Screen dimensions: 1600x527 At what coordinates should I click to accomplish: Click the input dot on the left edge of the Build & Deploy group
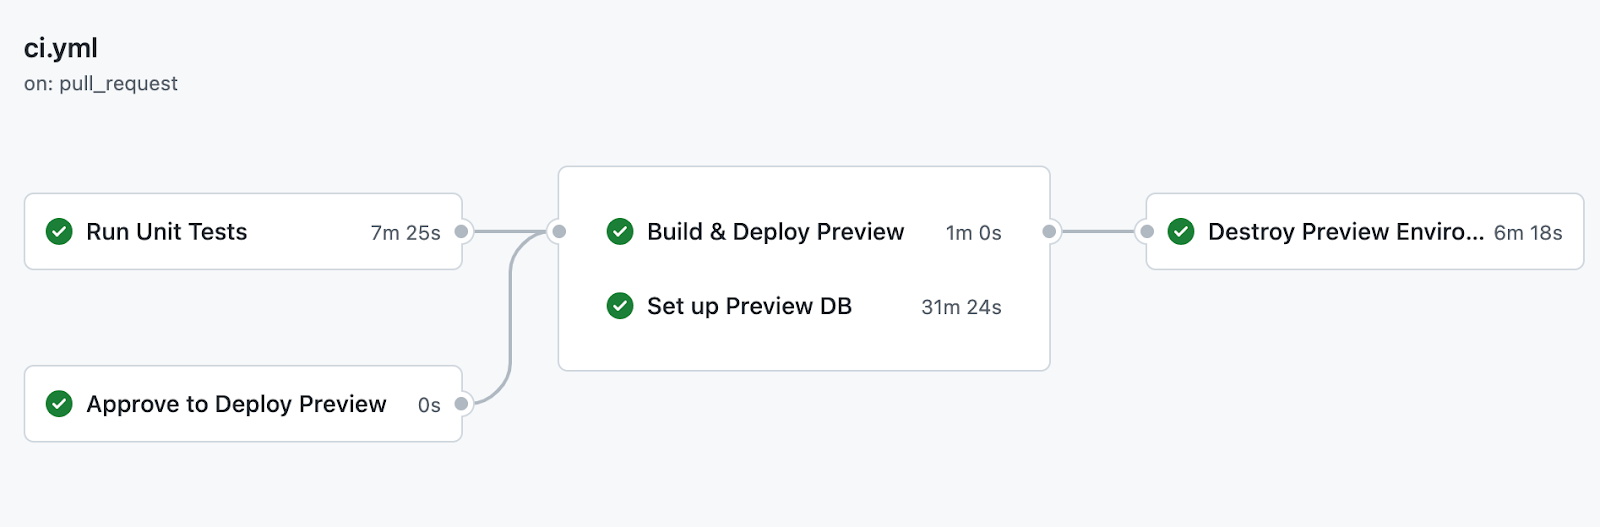pyautogui.click(x=559, y=232)
